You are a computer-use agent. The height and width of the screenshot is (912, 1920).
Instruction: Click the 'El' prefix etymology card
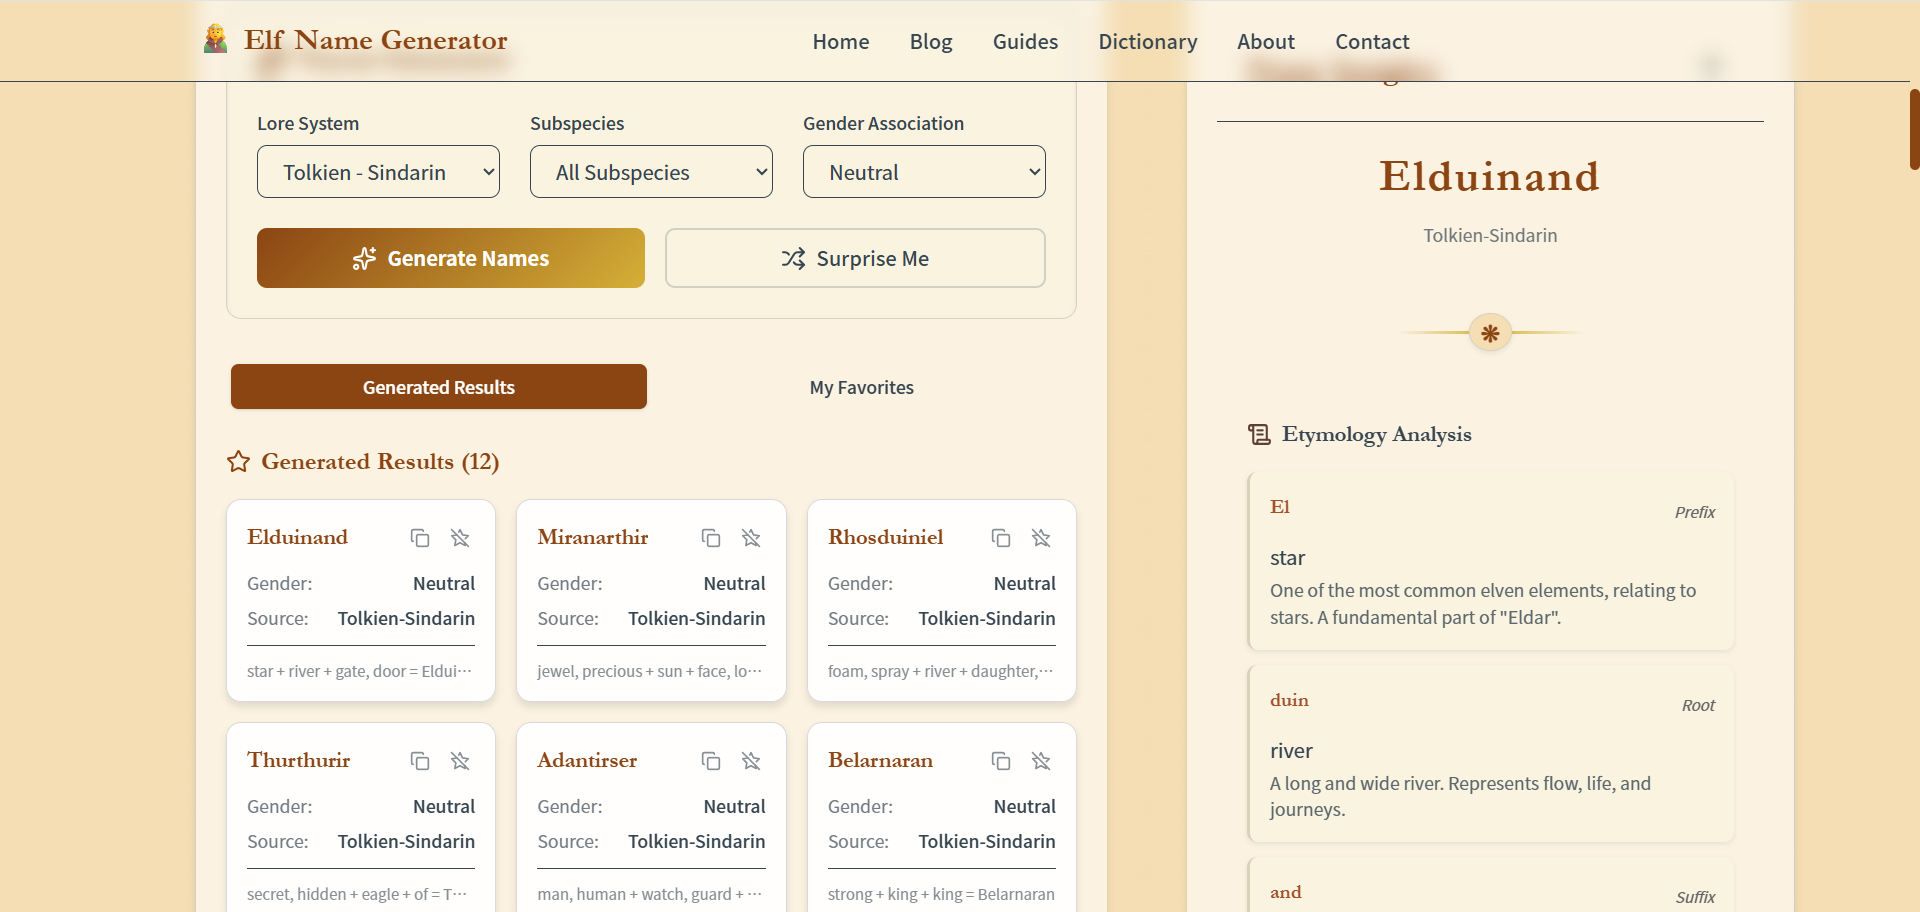click(x=1491, y=561)
